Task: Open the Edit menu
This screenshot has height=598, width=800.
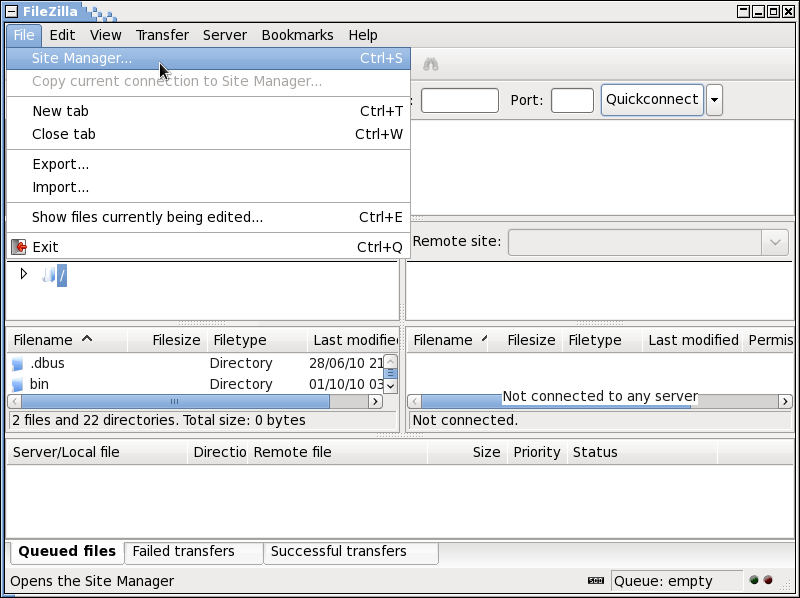Action: tap(62, 35)
